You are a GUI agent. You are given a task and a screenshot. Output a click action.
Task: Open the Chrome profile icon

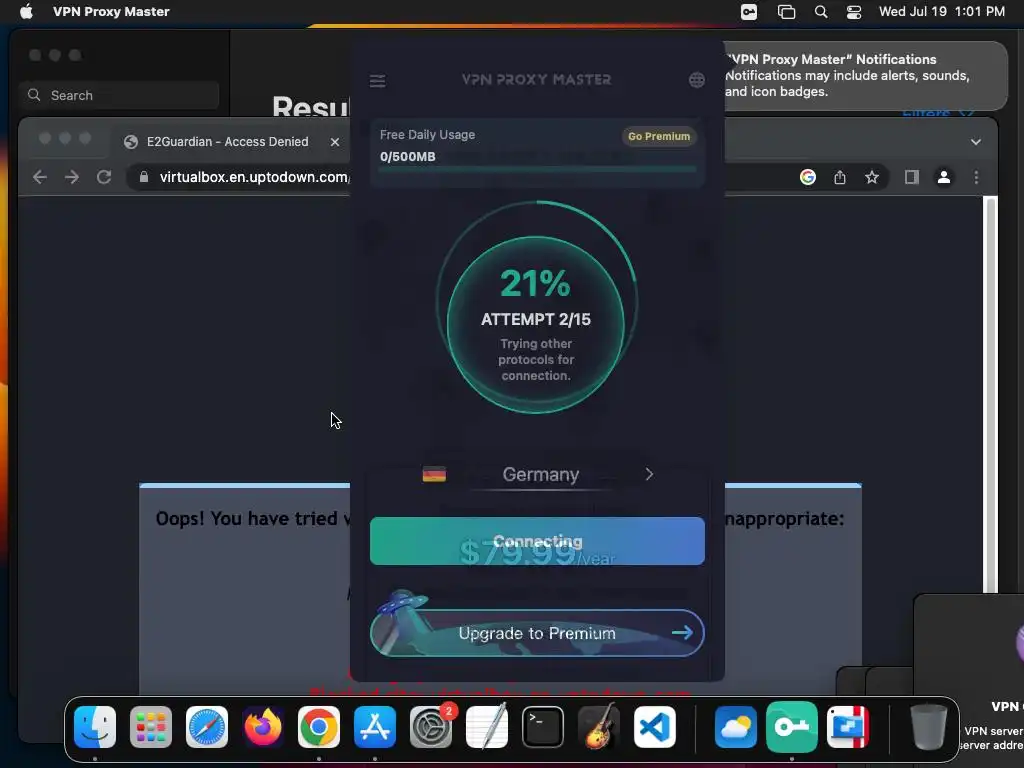(944, 177)
